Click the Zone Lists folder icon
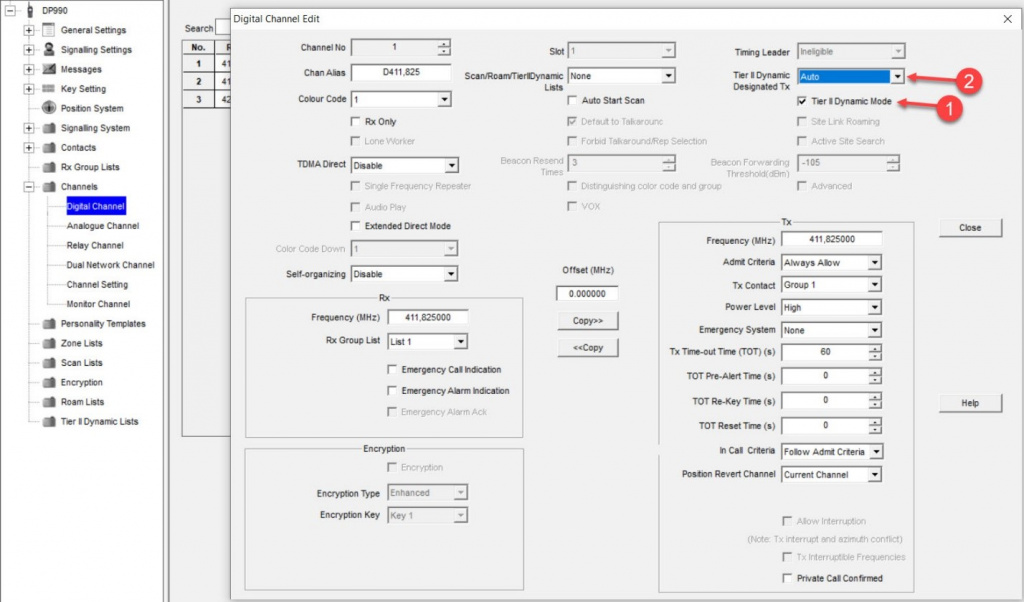This screenshot has width=1024, height=602. click(48, 343)
